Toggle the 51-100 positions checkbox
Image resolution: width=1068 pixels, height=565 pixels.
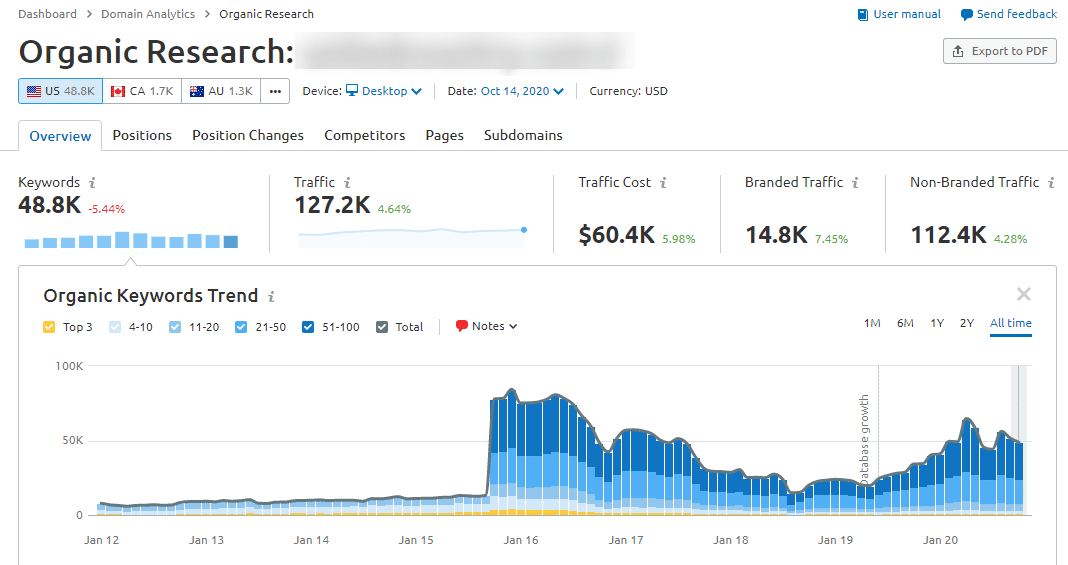(x=308, y=327)
